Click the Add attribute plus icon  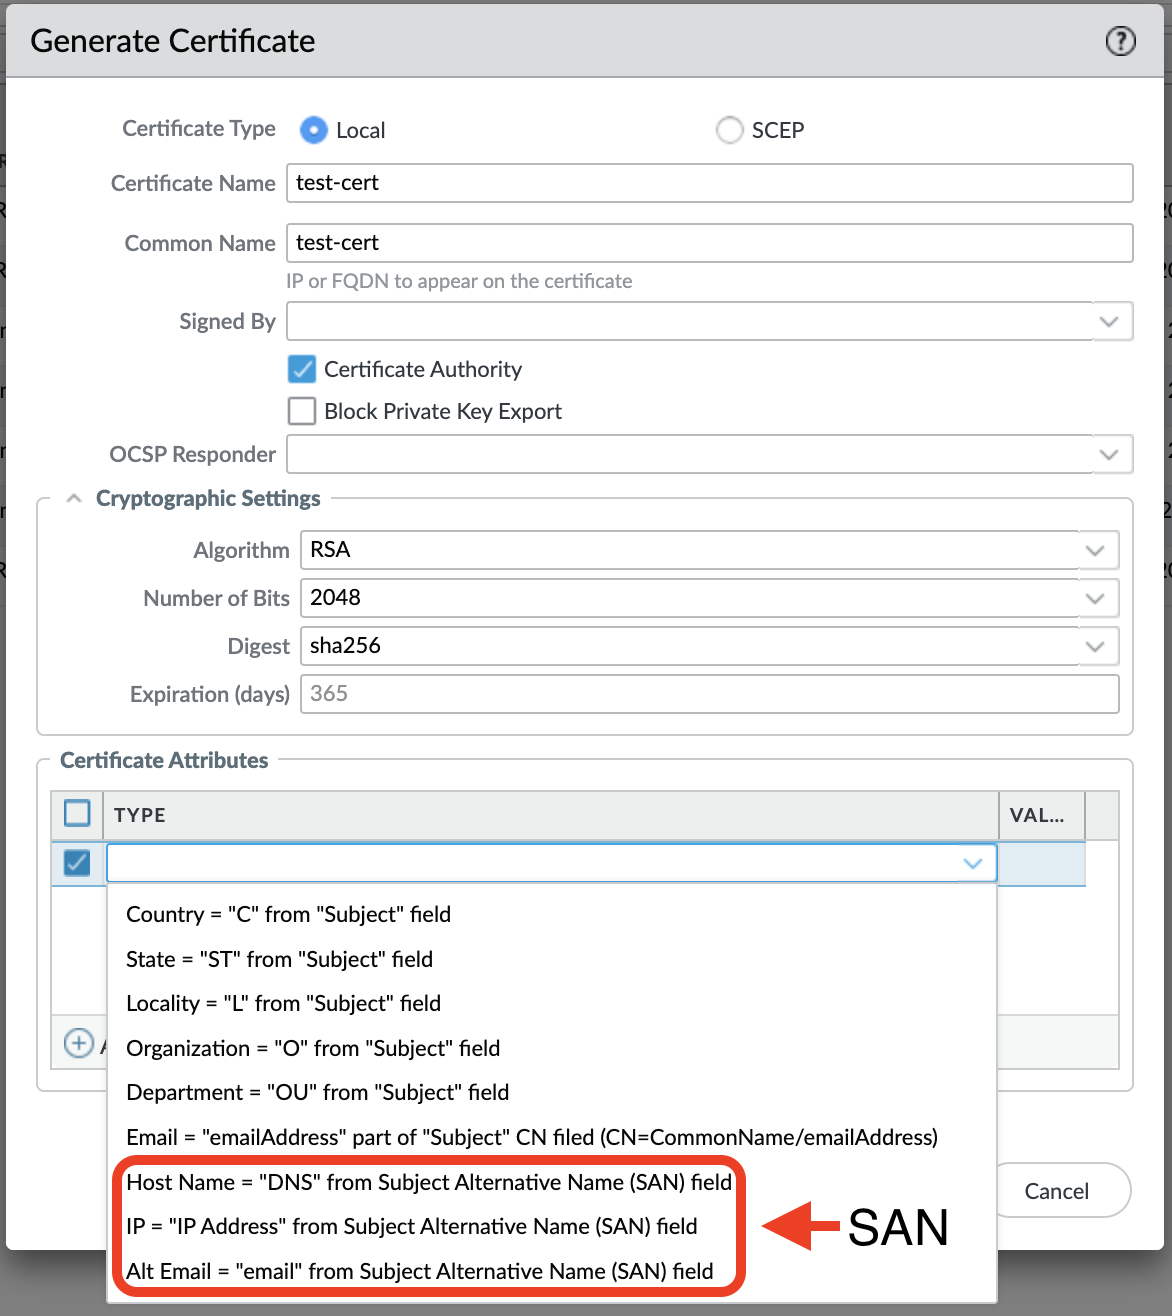pos(79,1043)
